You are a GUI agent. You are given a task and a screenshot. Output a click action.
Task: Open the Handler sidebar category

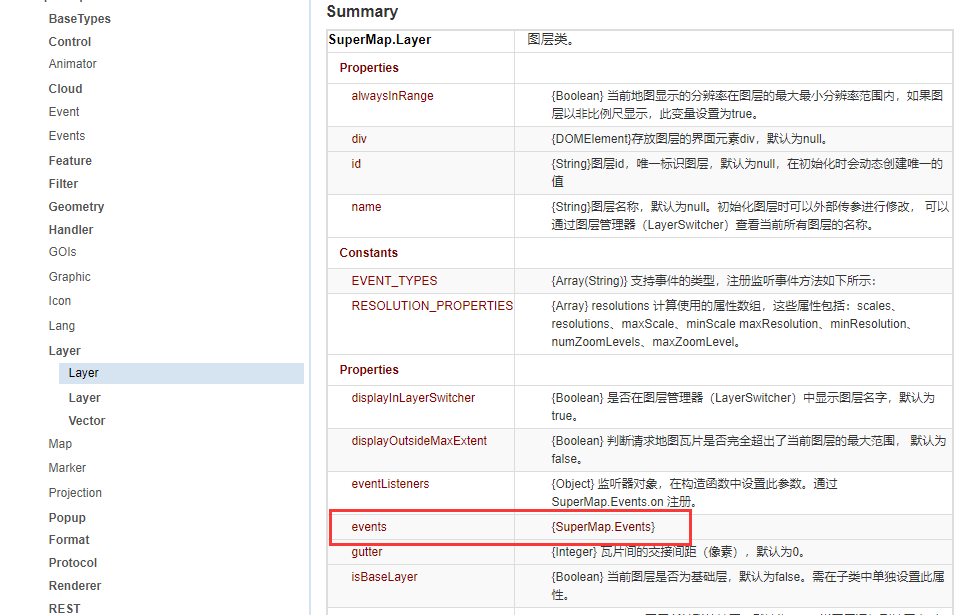point(71,229)
